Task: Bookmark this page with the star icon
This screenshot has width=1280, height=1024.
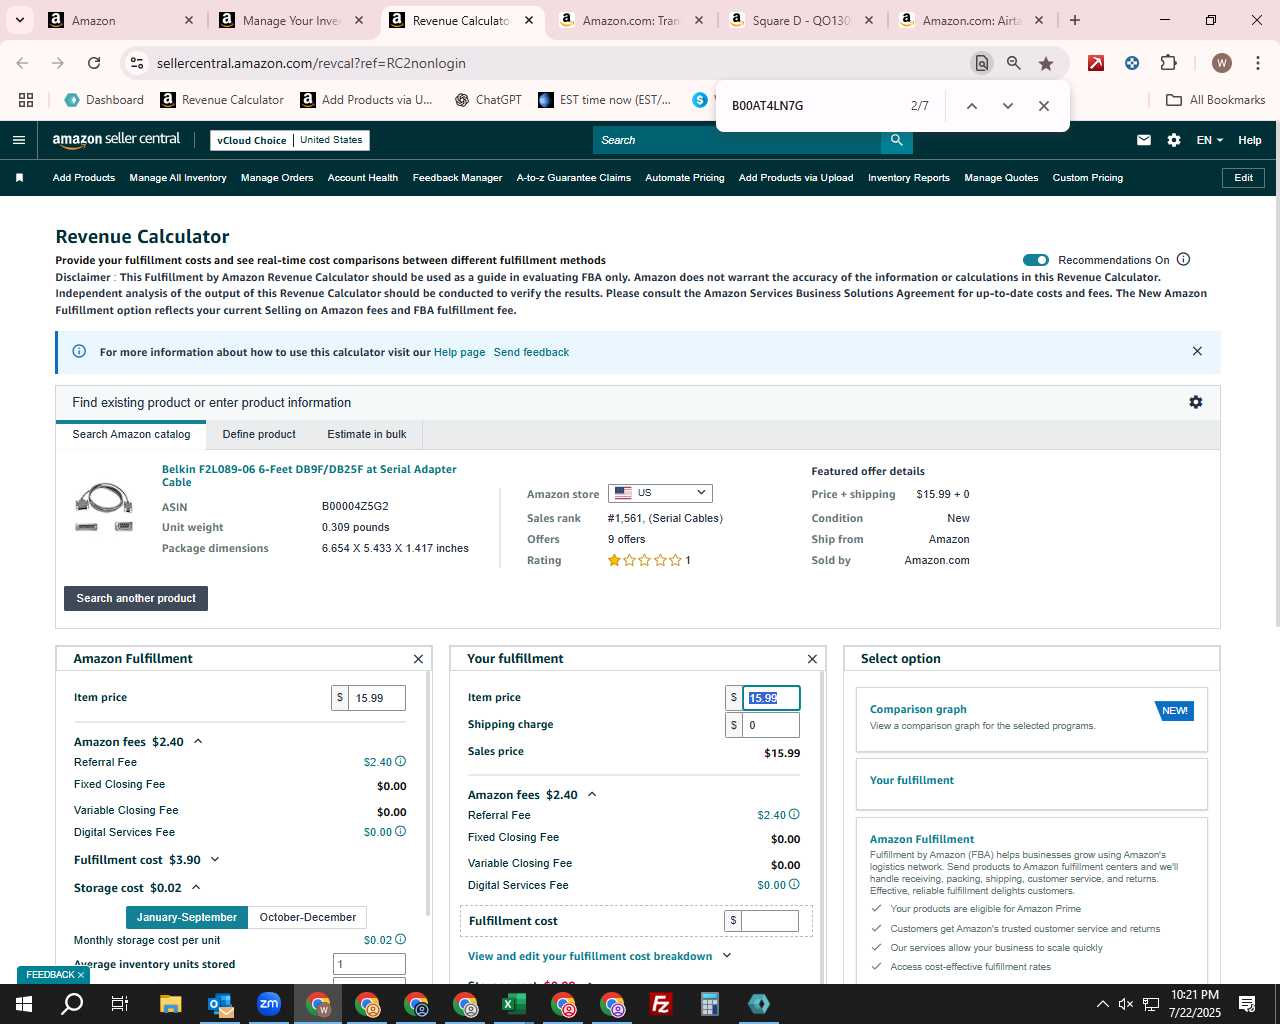Action: [1046, 63]
